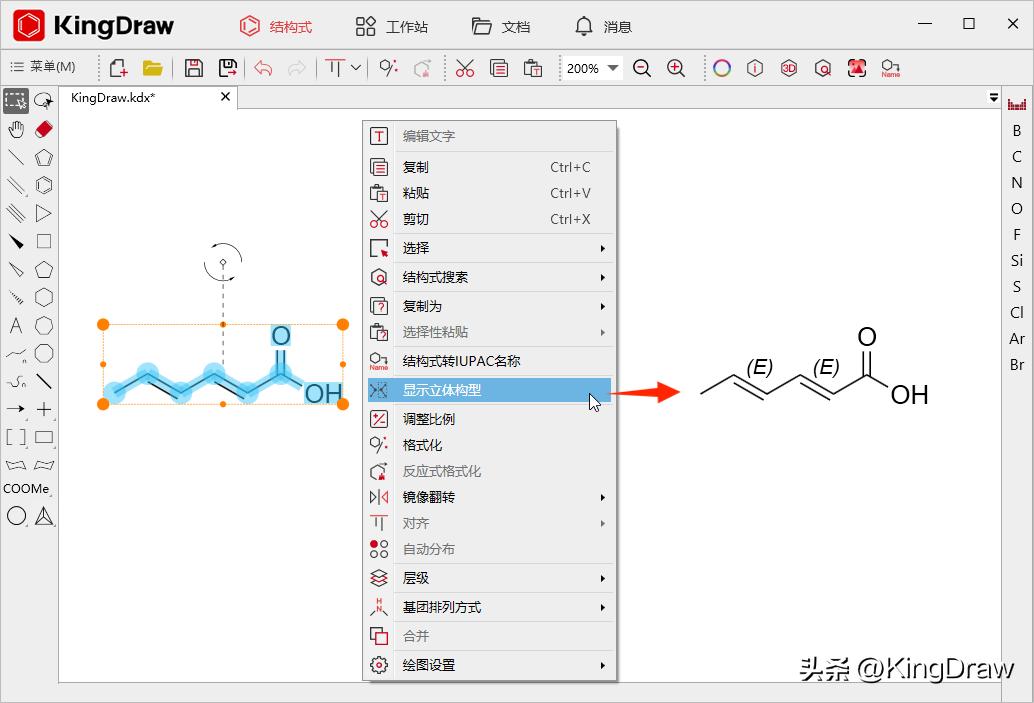Open the color wheel picker in the toolbar
This screenshot has height=703, width=1034.
(722, 68)
